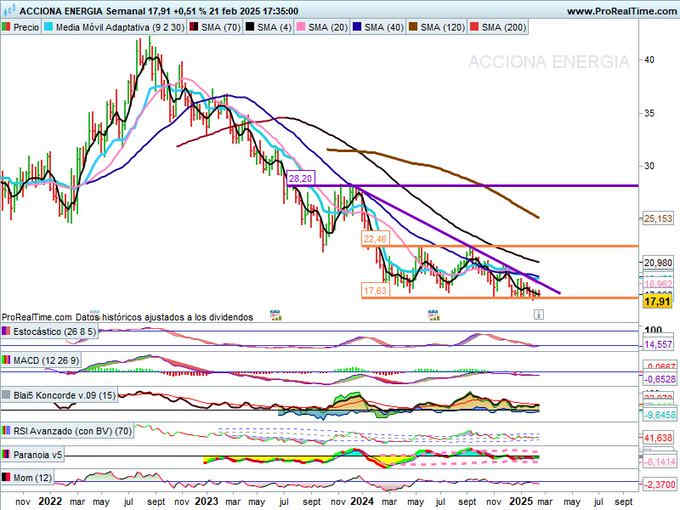The width and height of the screenshot is (680, 510).
Task: Click the brown SMA (120) curve on chart
Action: pyautogui.click(x=434, y=166)
